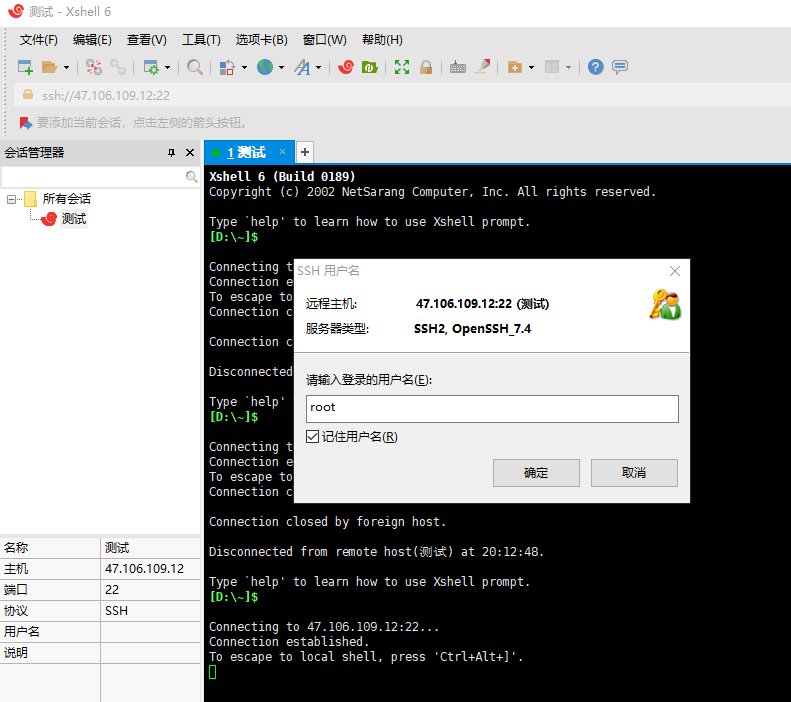This screenshot has width=791, height=702.
Task: Select 测试 session in the tree
Action: pos(74,219)
